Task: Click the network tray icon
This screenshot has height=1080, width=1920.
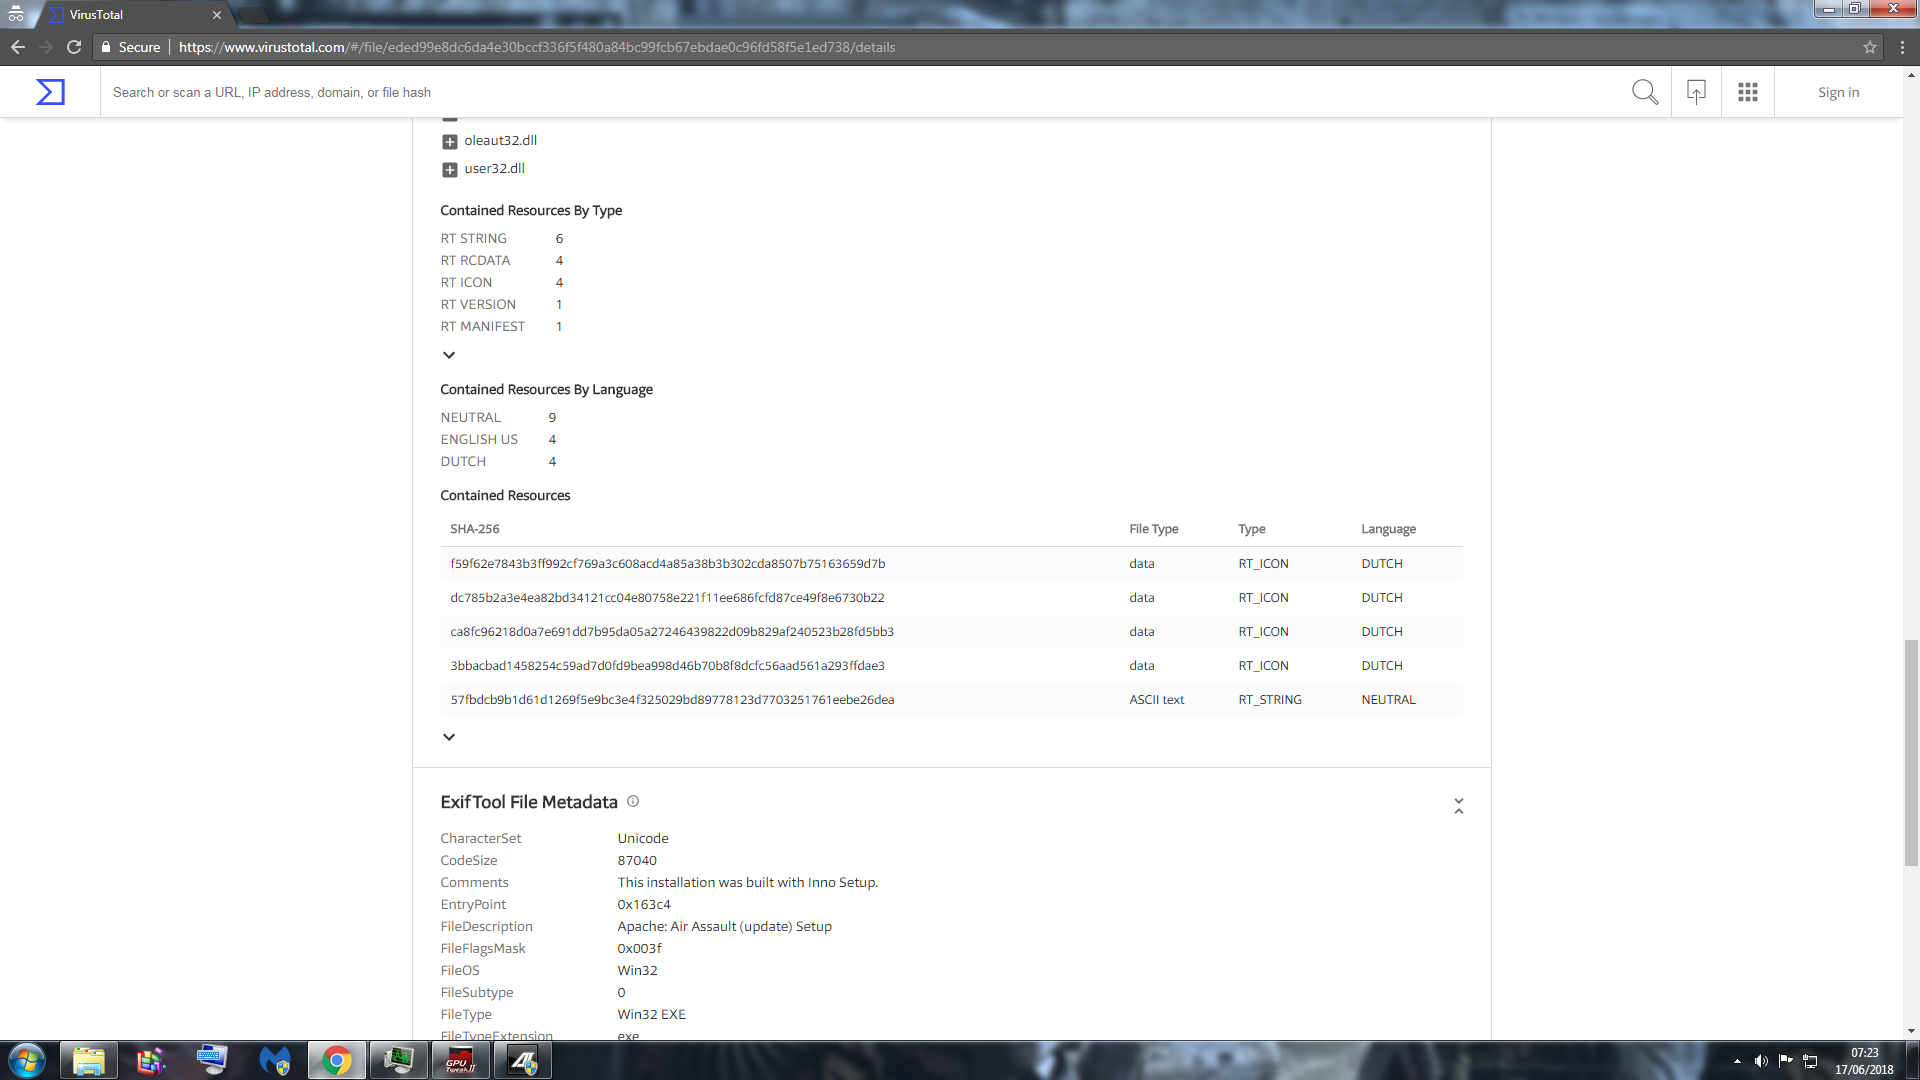Action: click(x=1810, y=1061)
